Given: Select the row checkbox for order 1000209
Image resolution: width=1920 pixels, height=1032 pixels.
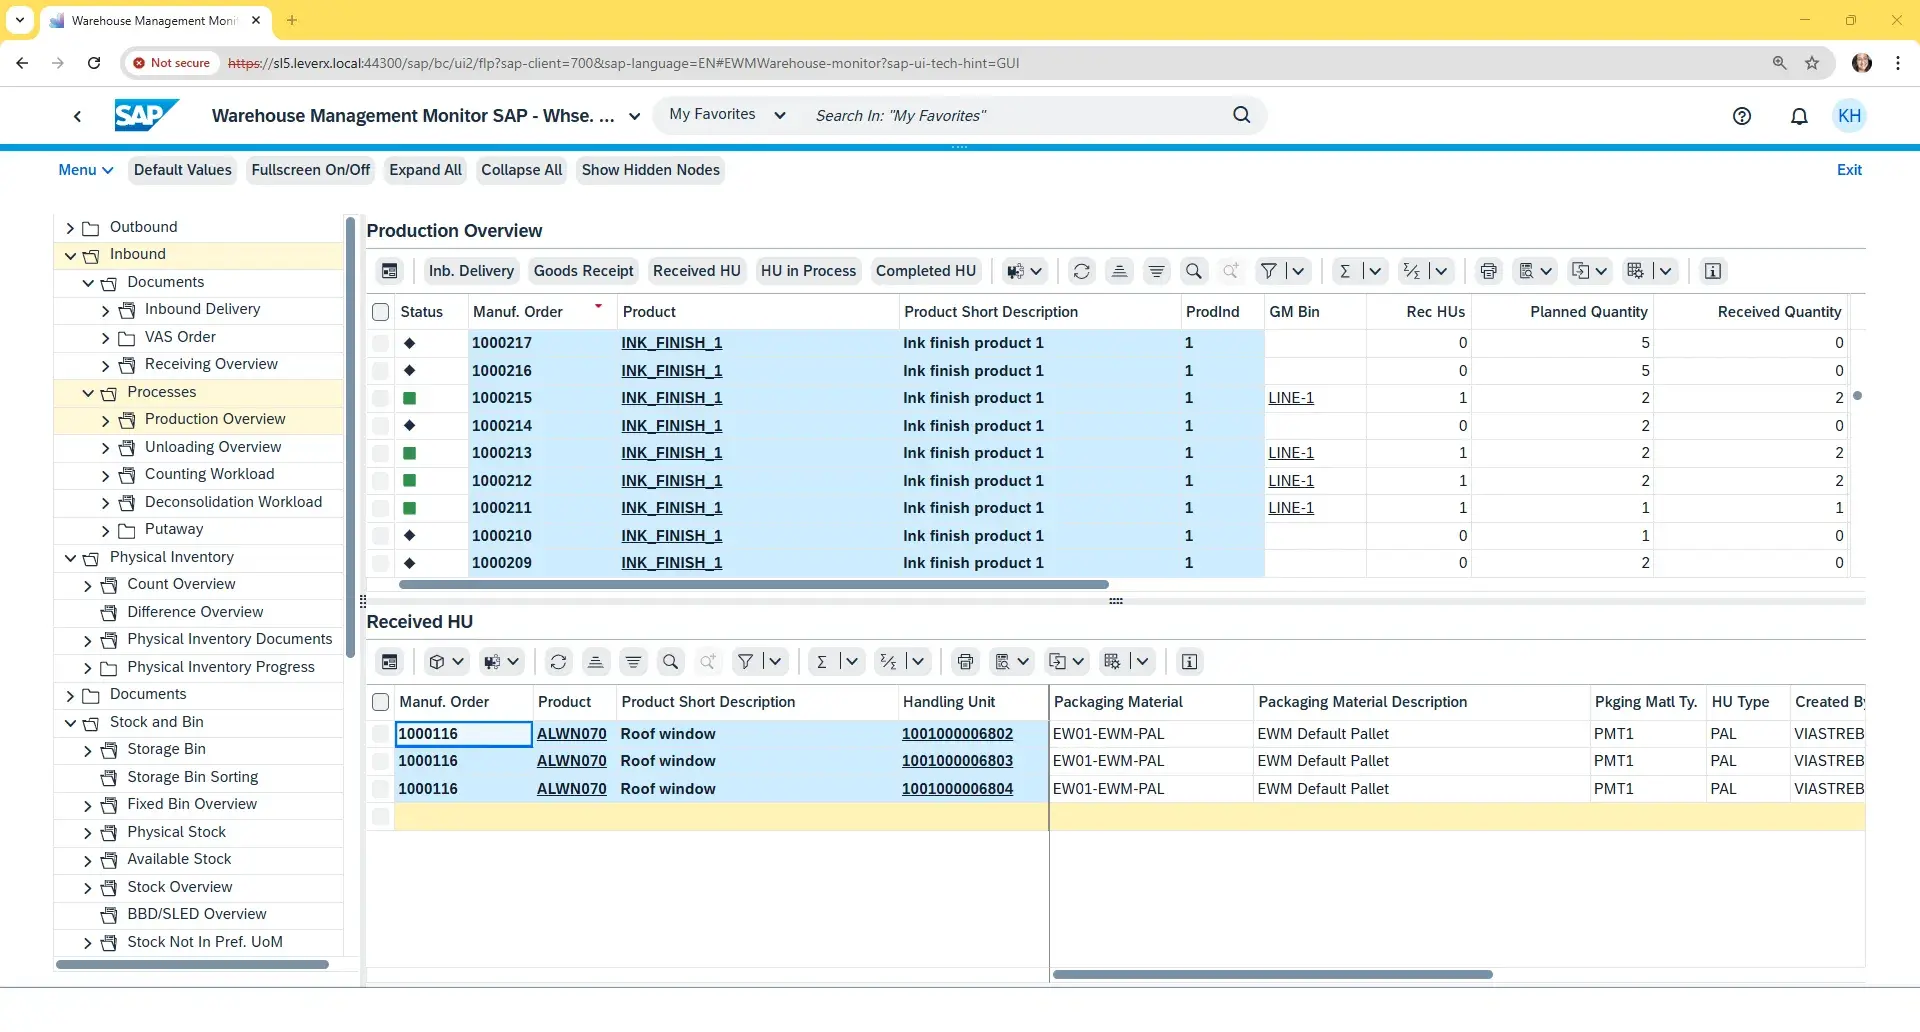Looking at the screenshot, I should pos(380,563).
